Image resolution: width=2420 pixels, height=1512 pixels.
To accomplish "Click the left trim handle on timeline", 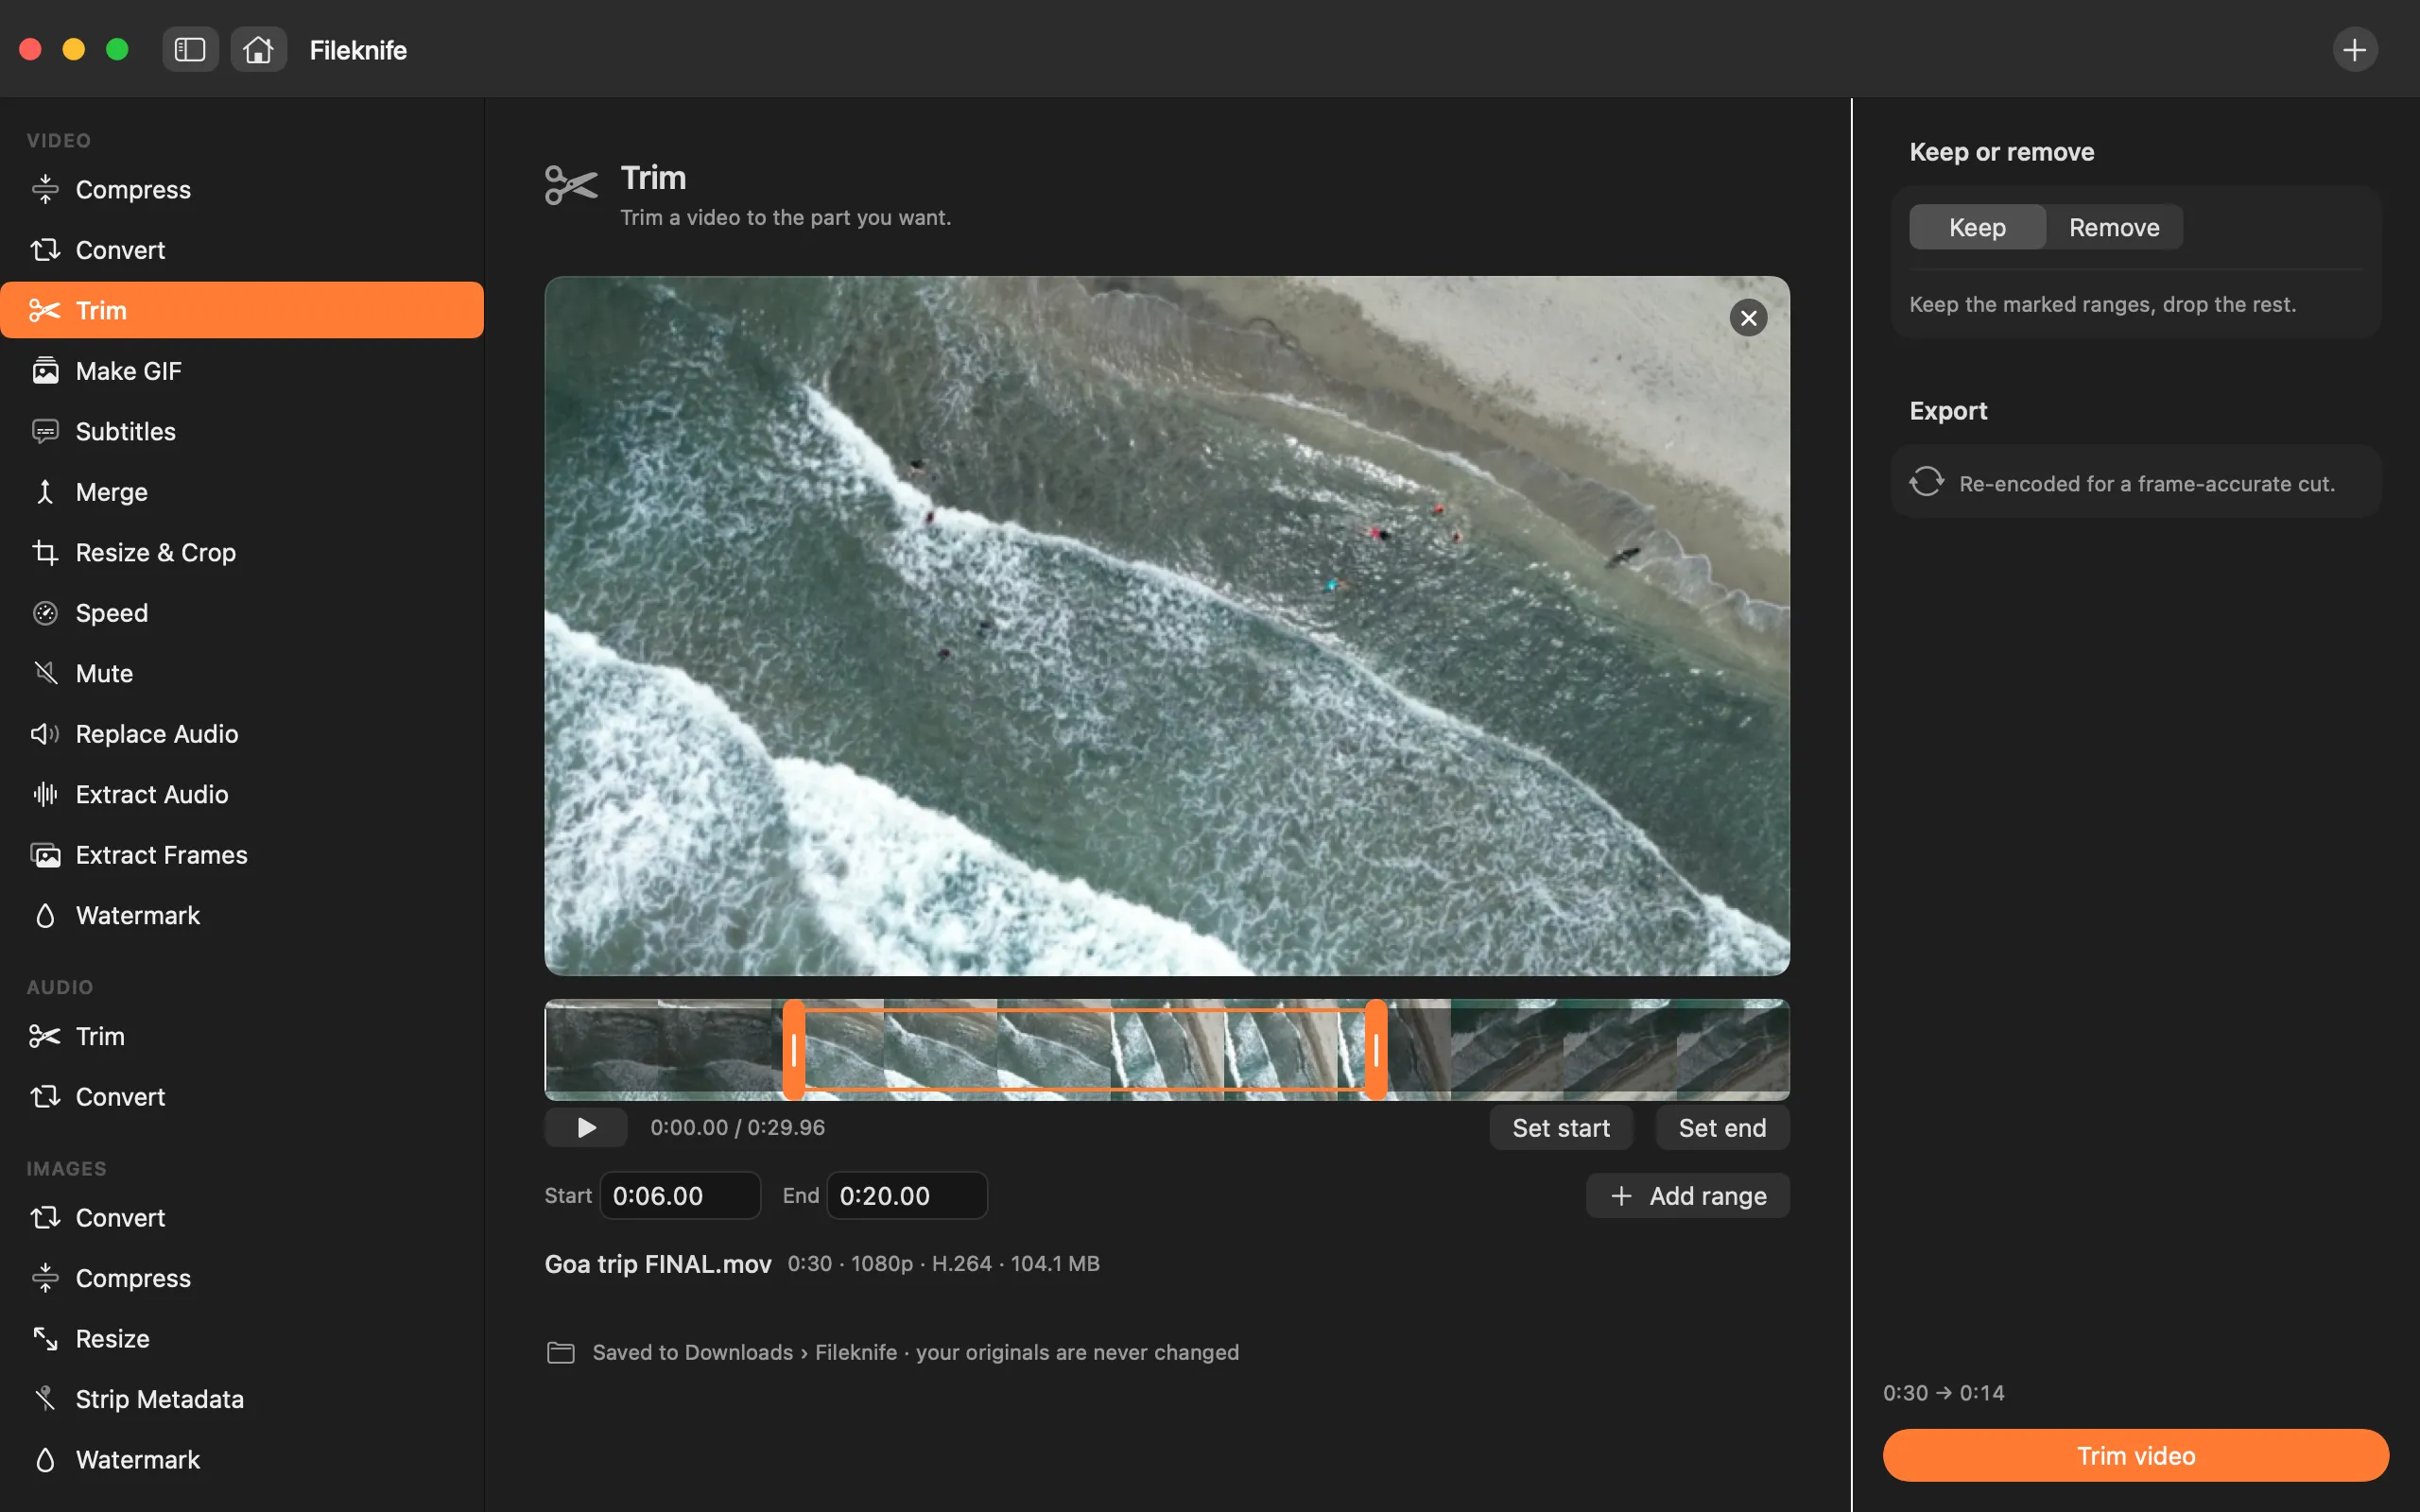I will click(x=794, y=1050).
